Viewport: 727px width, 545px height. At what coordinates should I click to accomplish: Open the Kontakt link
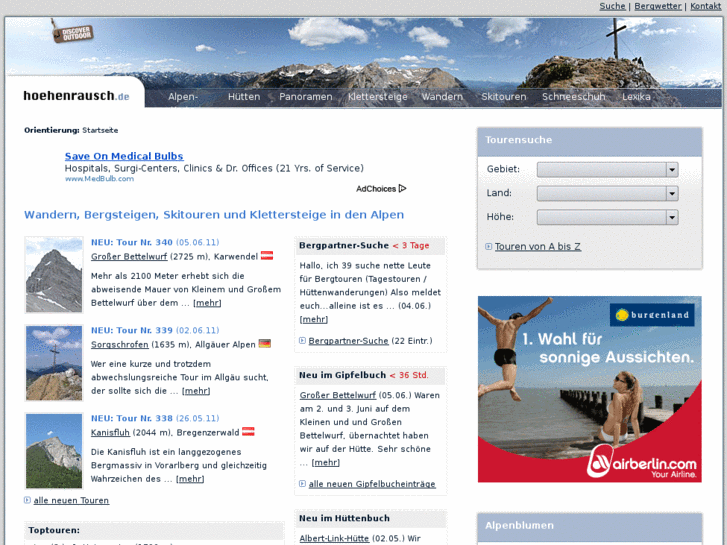pyautogui.click(x=705, y=6)
